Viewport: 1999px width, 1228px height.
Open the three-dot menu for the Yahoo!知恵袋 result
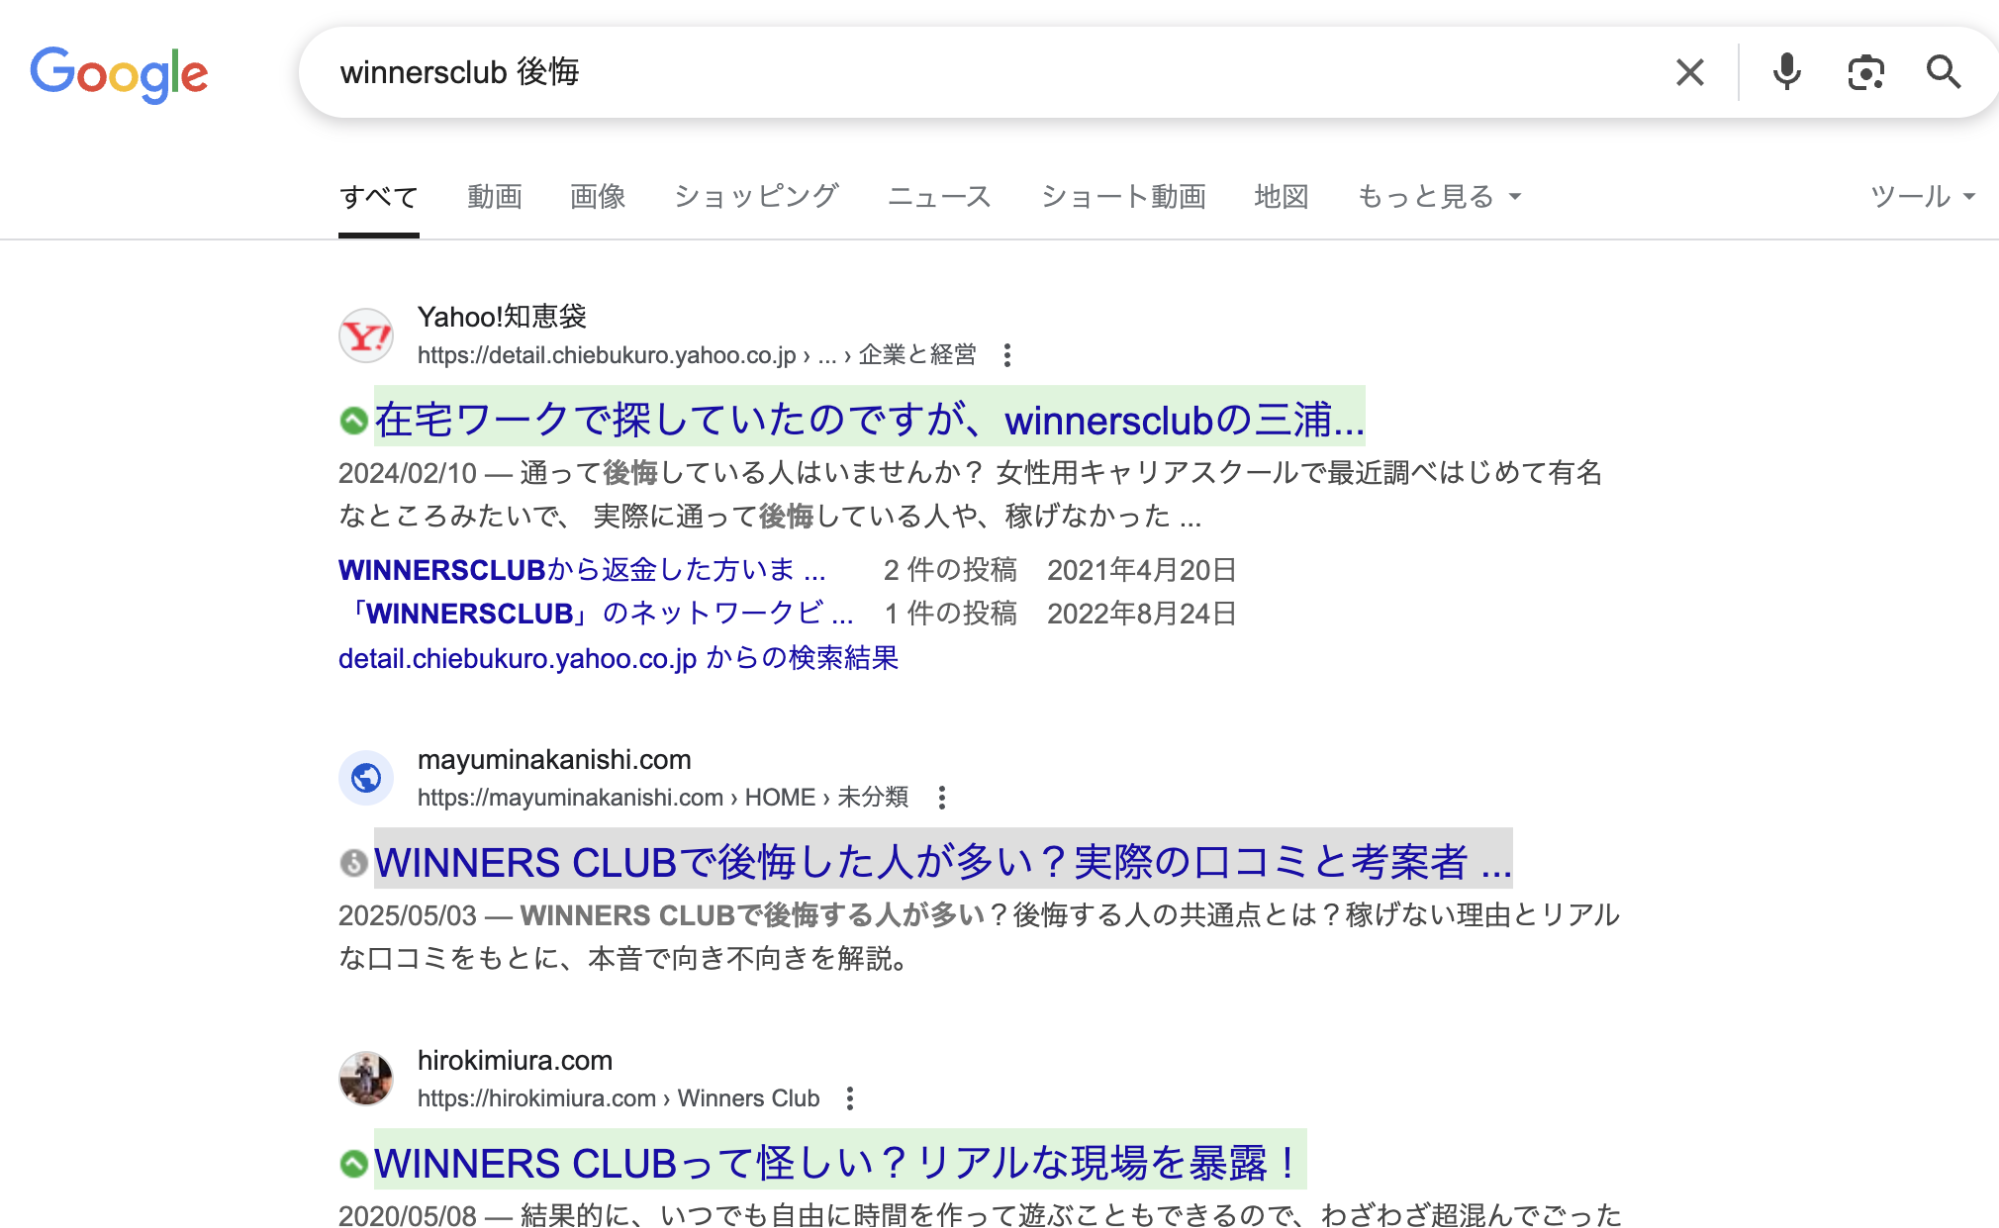coord(1007,355)
